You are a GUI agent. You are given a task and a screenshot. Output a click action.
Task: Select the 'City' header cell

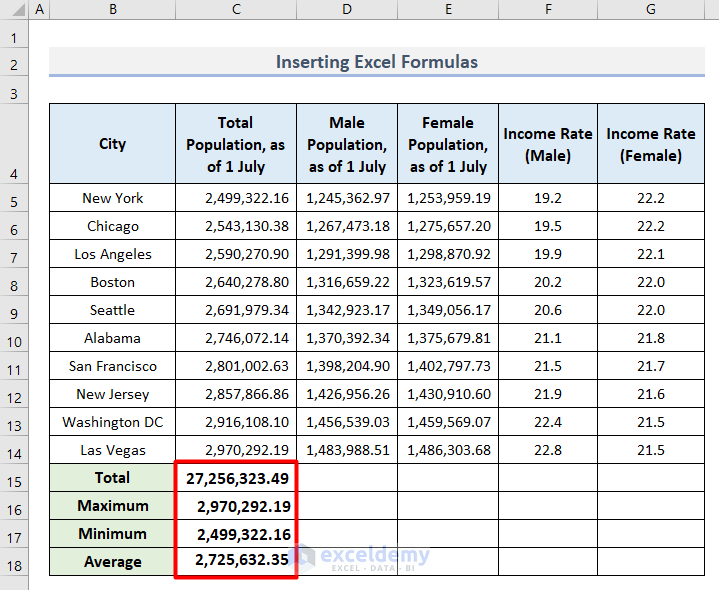(112, 144)
